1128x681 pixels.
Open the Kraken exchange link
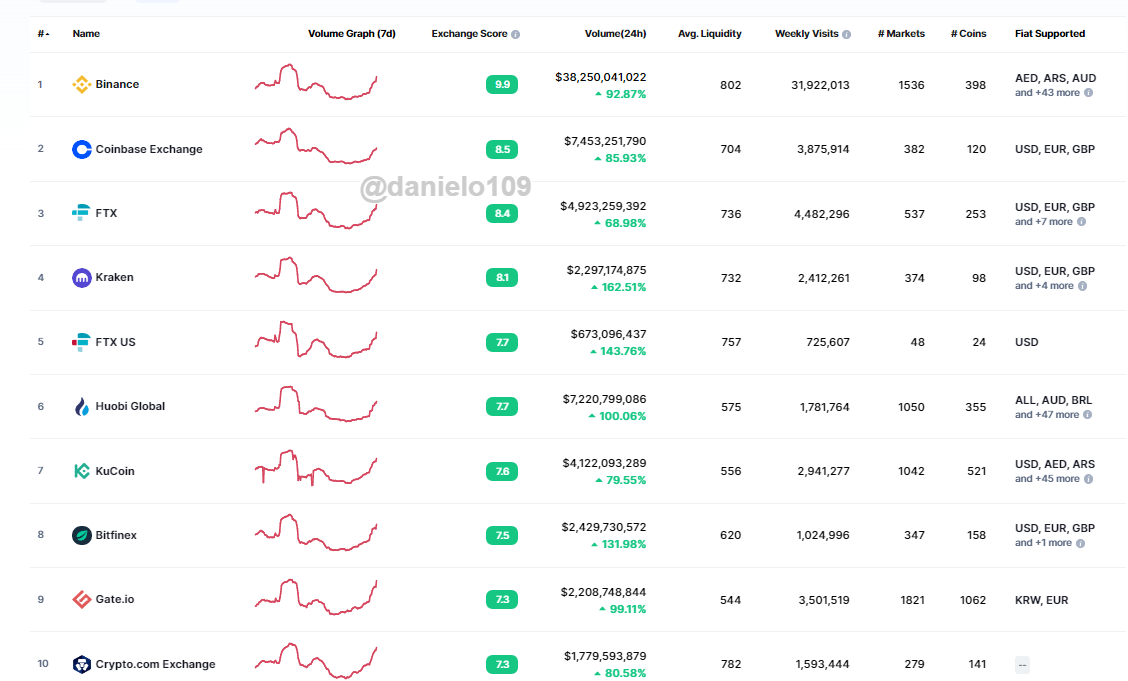(x=114, y=277)
